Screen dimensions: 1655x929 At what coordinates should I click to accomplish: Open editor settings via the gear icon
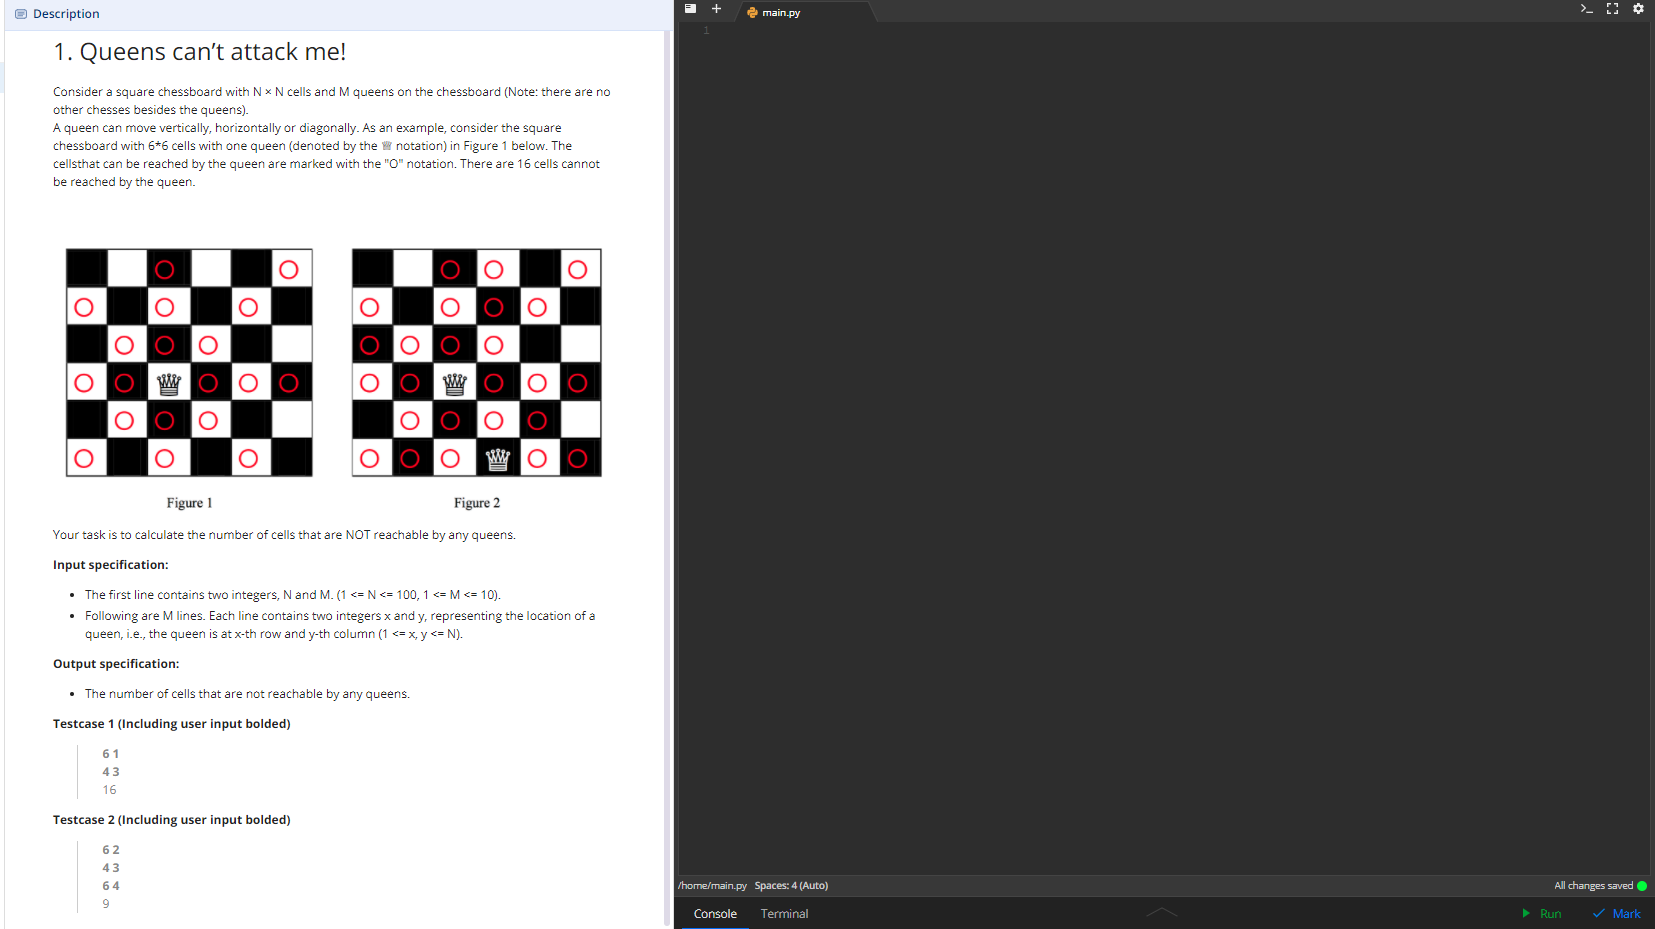coord(1638,9)
